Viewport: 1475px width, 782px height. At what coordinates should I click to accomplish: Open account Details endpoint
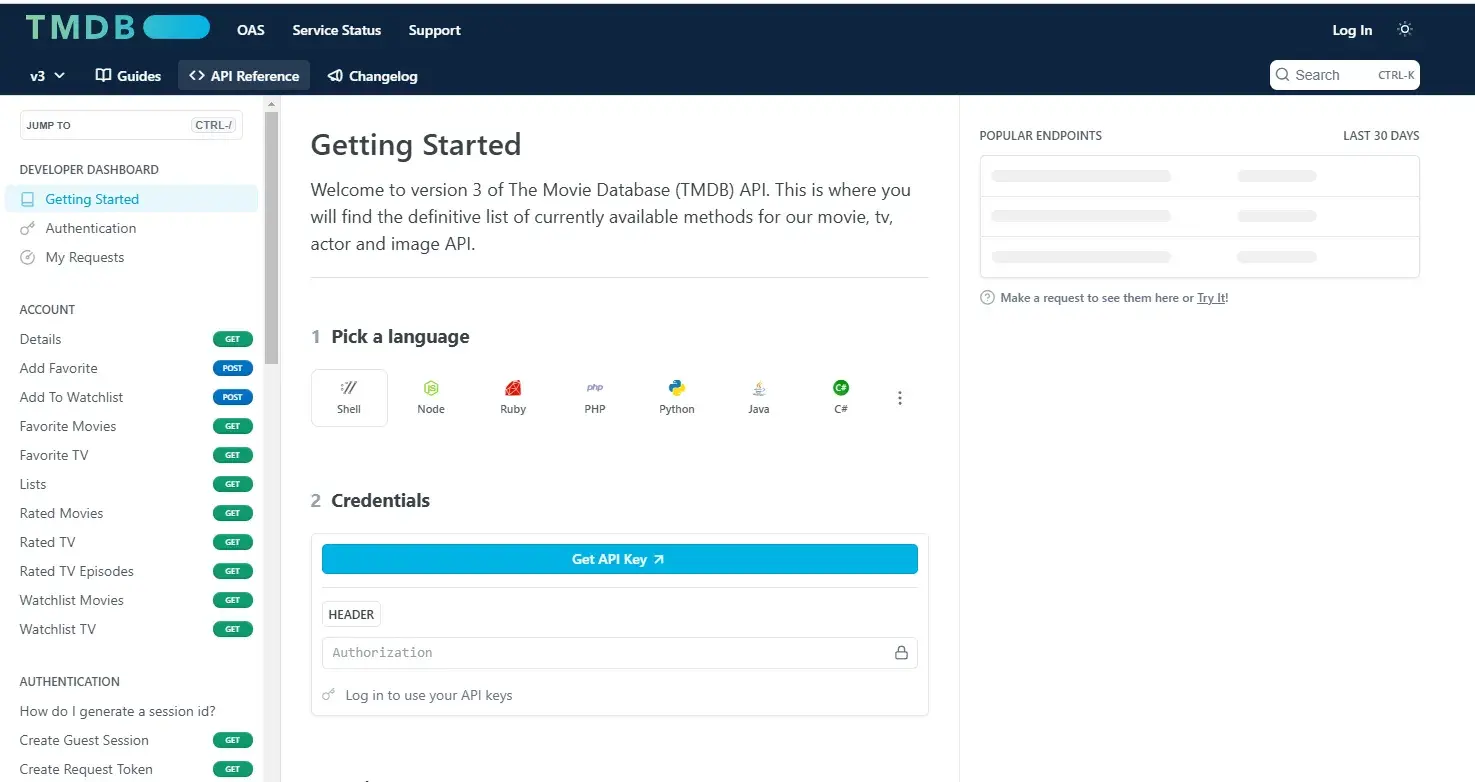point(131,339)
